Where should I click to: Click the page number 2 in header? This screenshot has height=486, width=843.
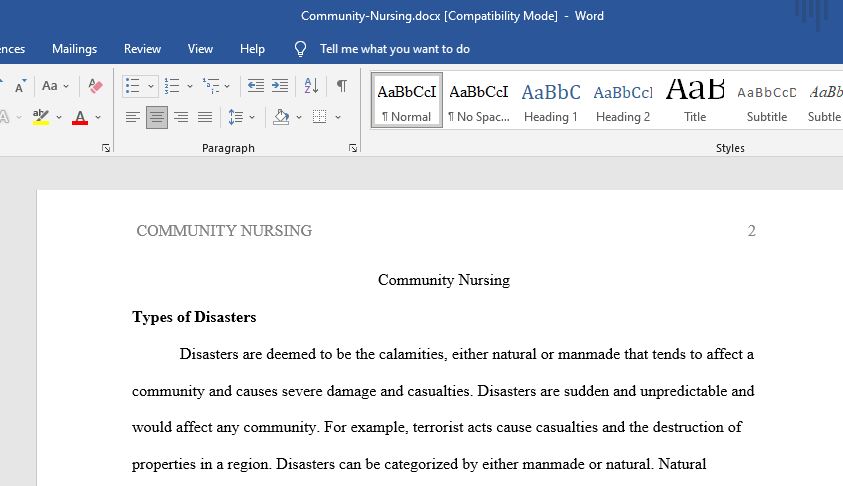(x=752, y=231)
